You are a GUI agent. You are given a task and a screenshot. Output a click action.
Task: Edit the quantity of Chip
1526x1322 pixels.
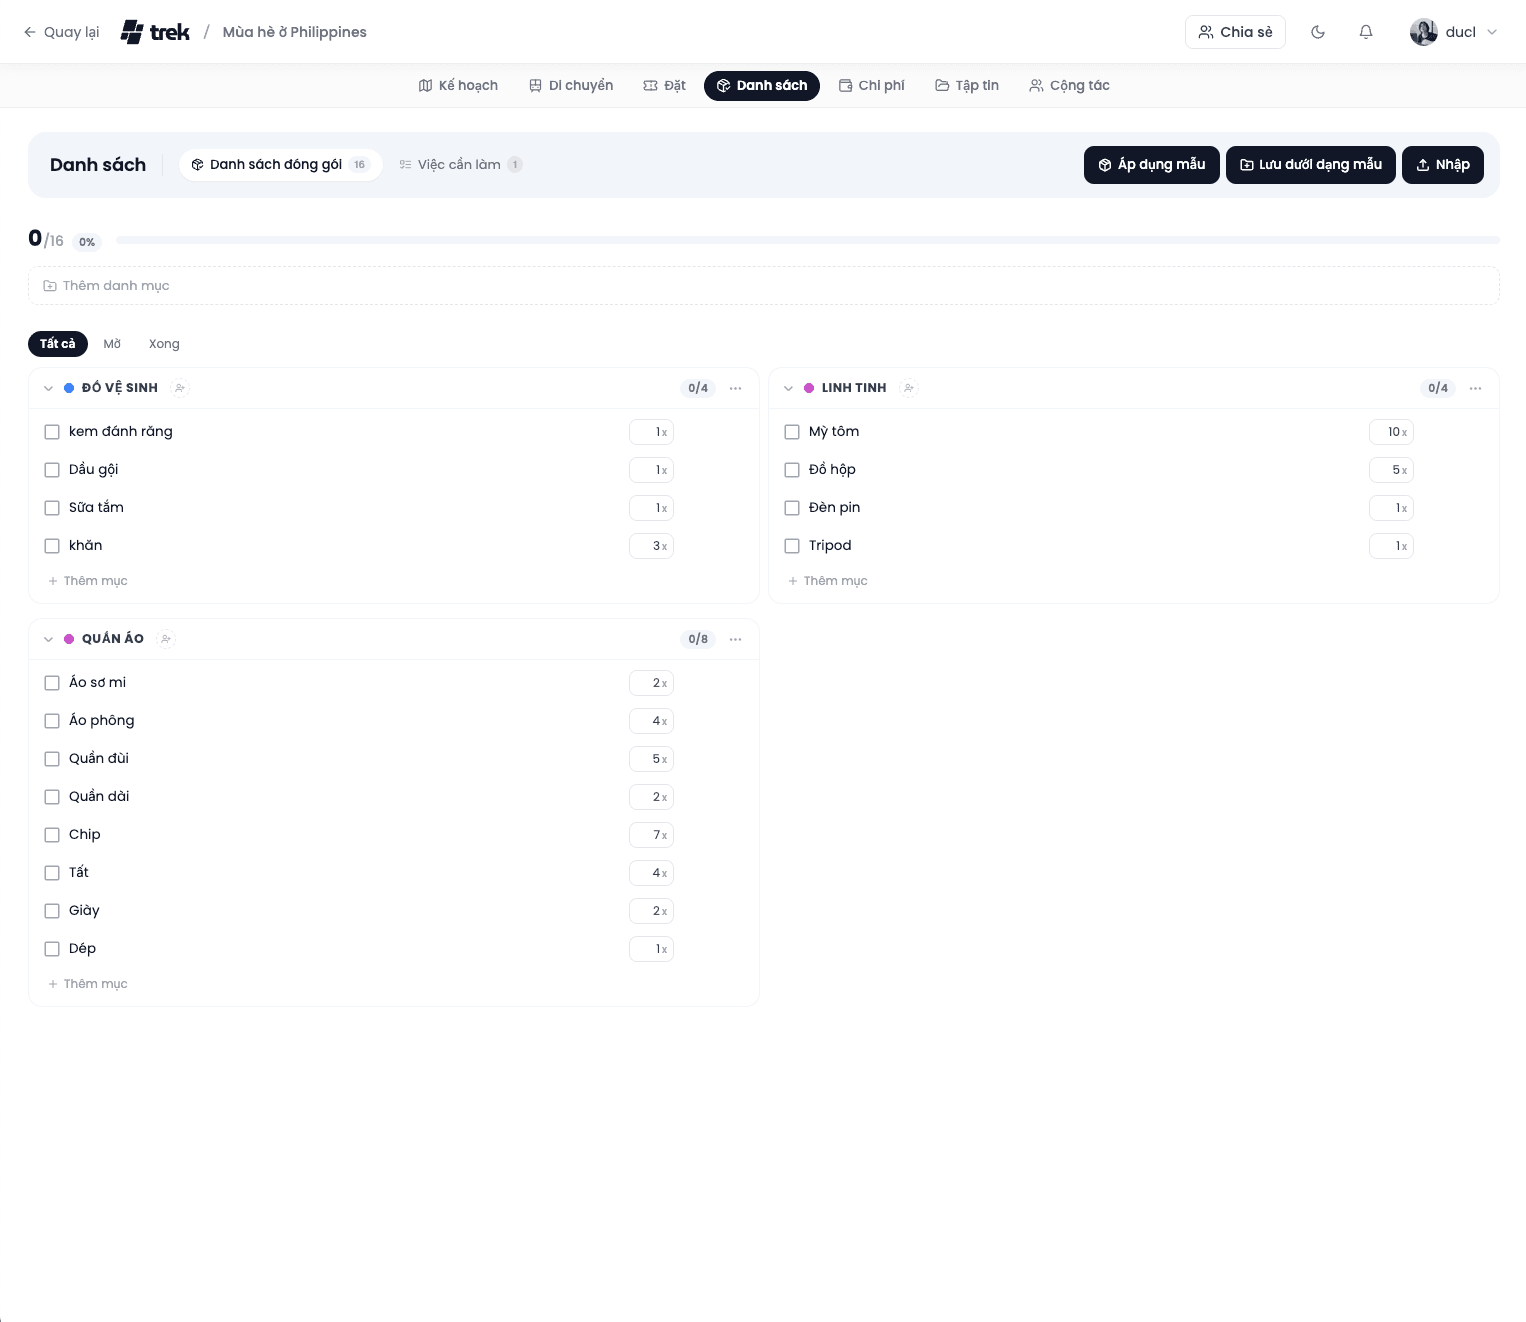[x=651, y=835]
